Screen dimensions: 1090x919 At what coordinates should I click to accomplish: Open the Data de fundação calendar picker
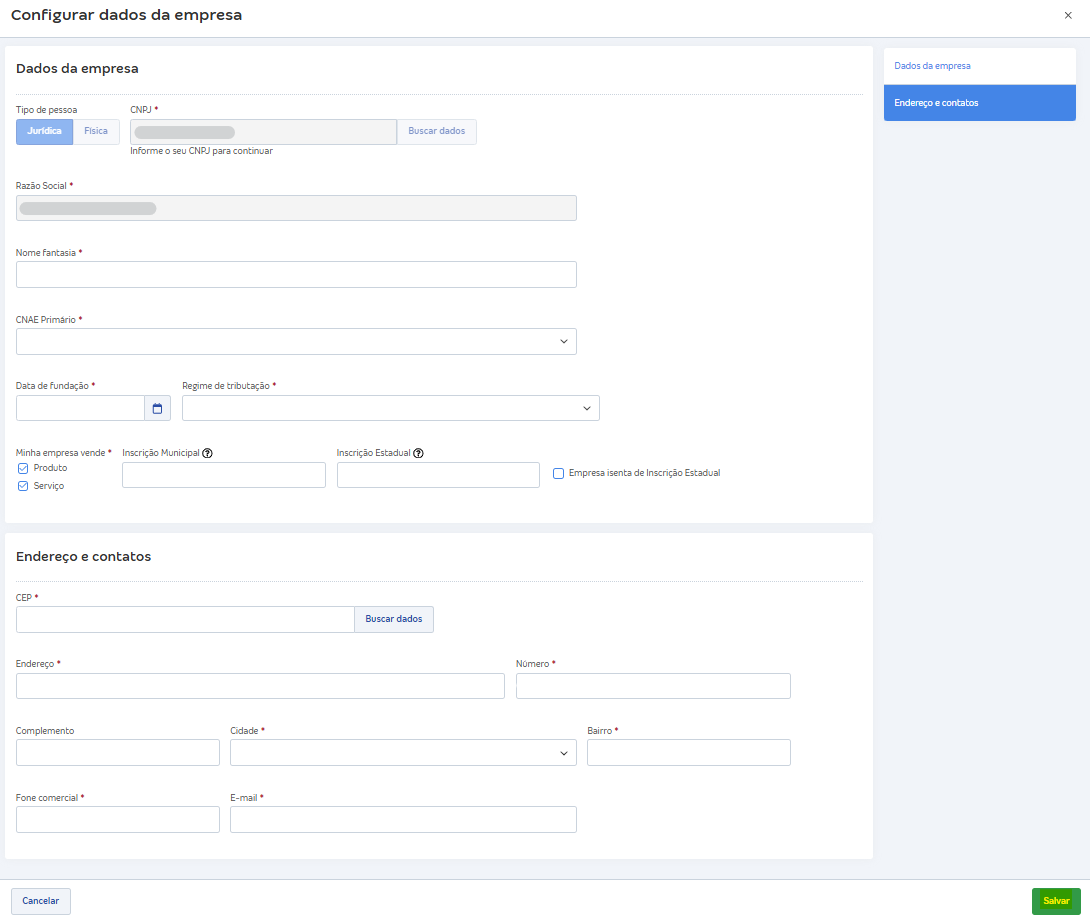point(157,408)
